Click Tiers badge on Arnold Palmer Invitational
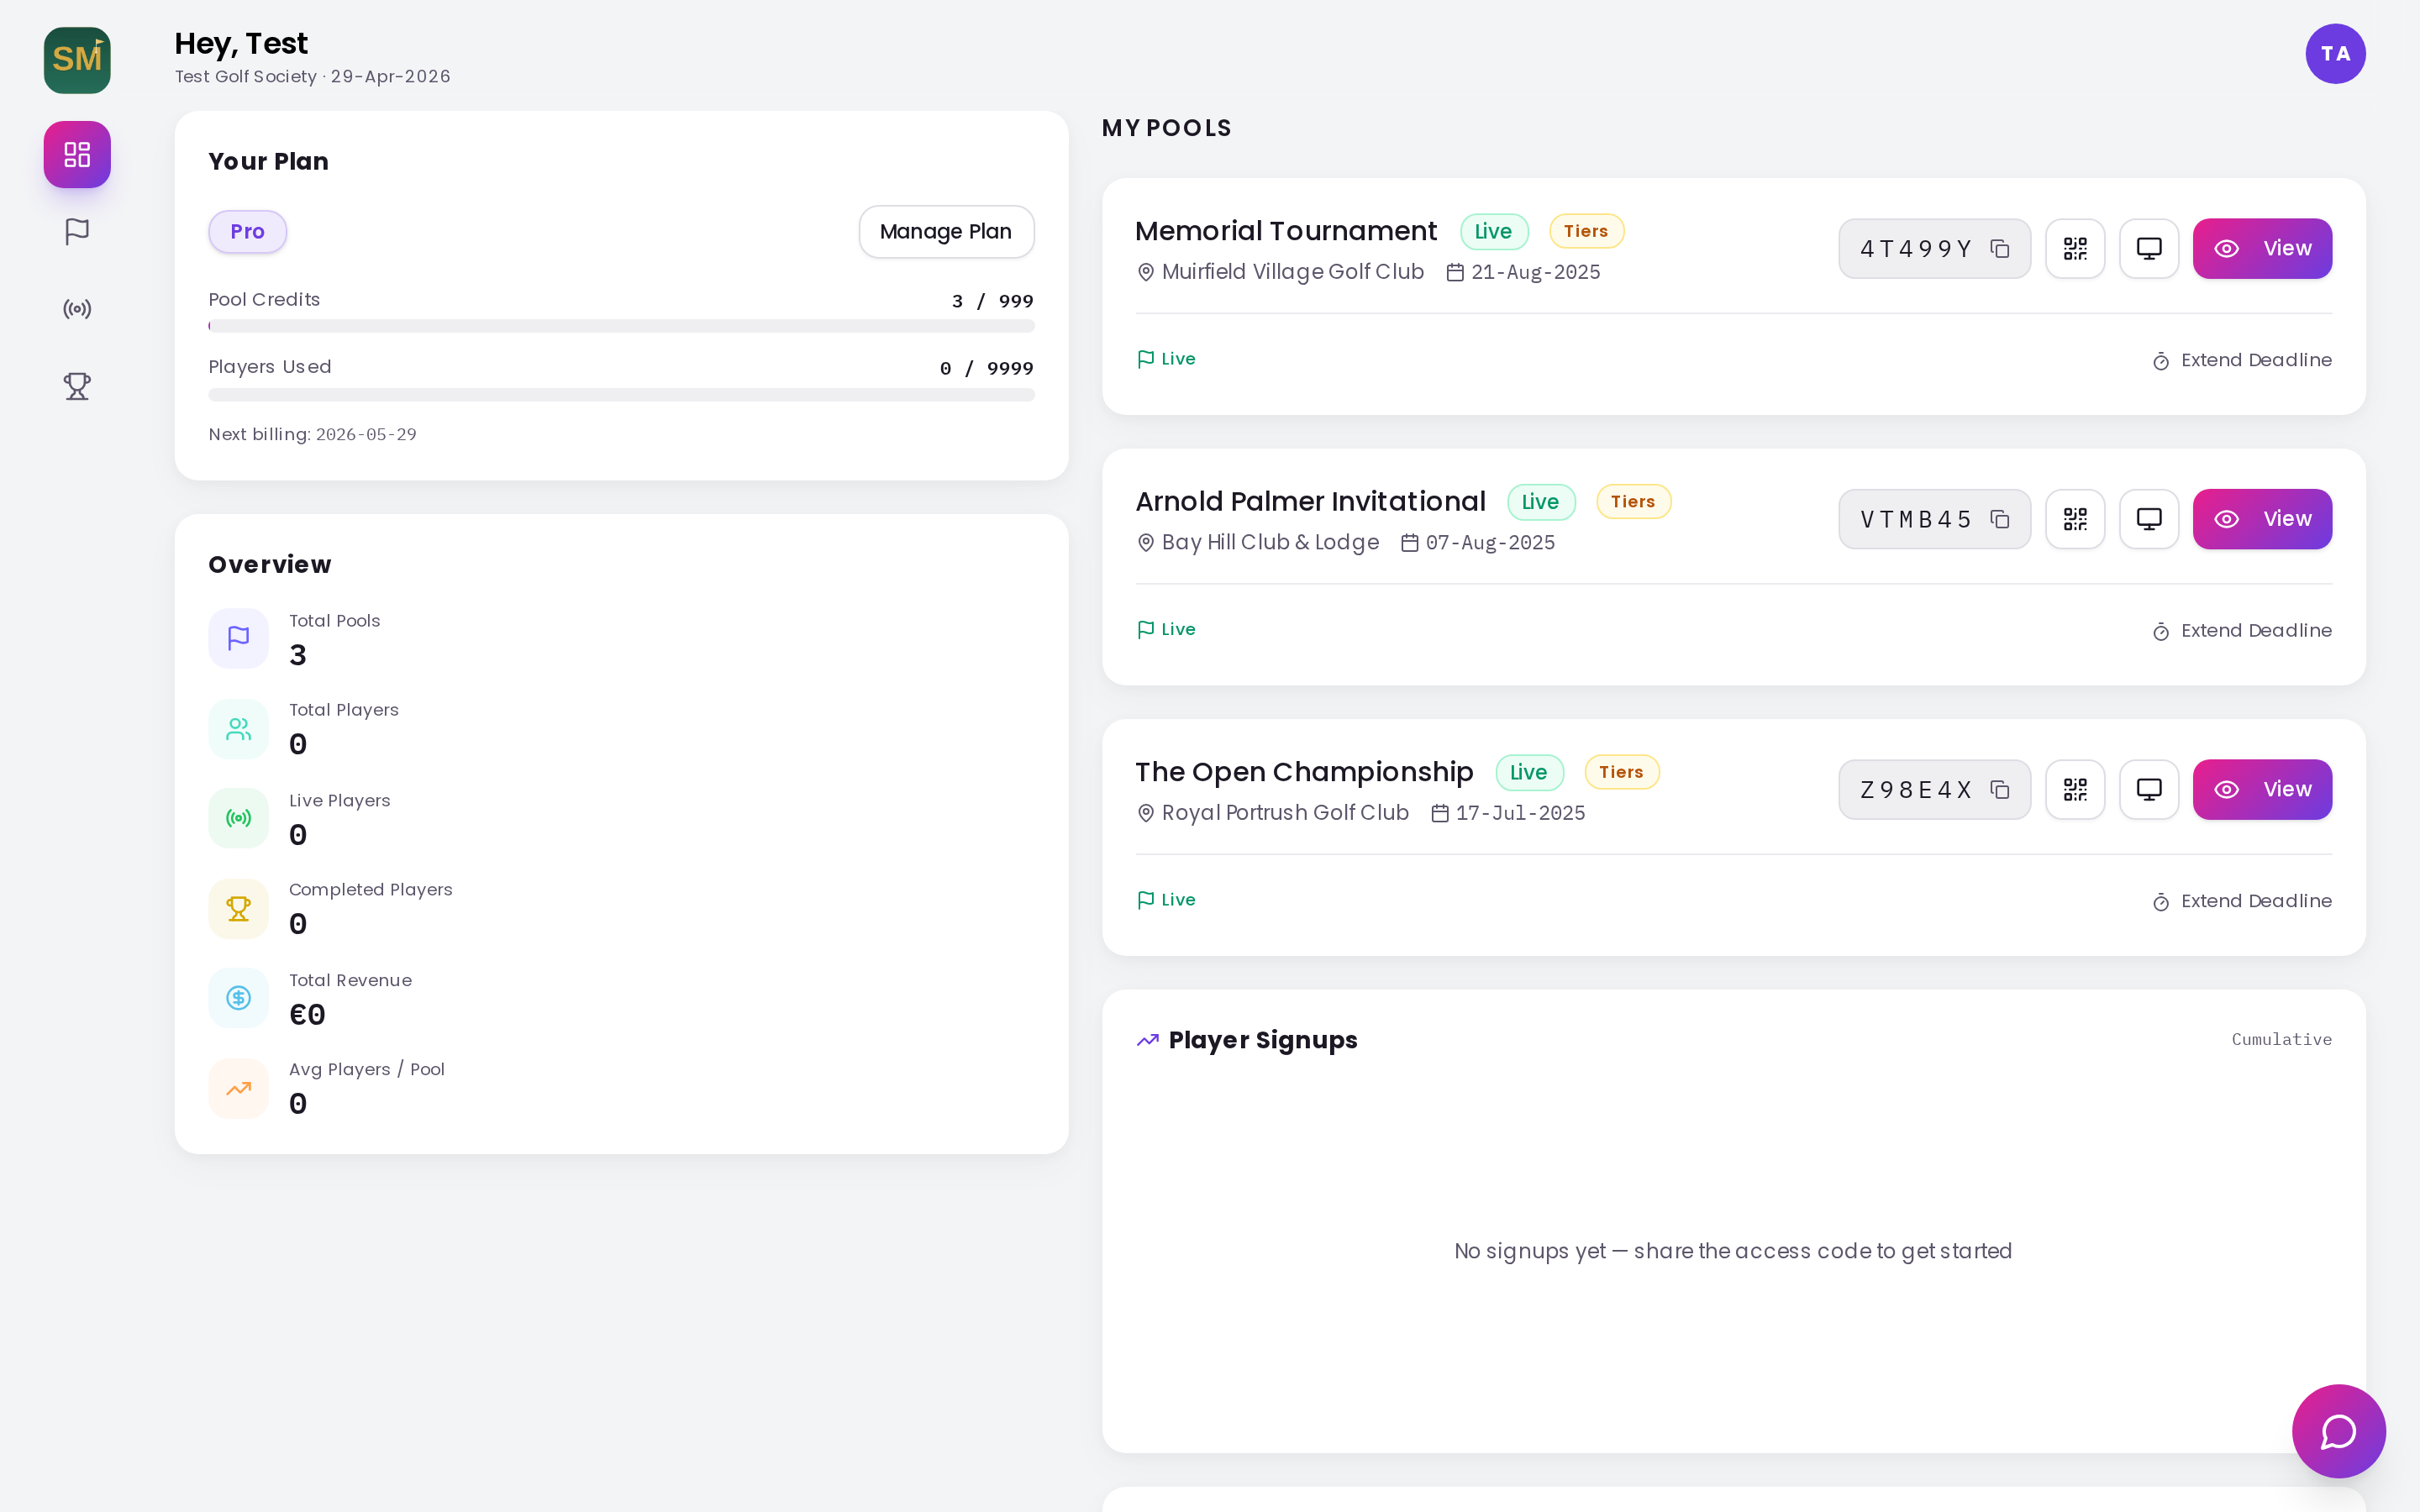 [x=1633, y=502]
